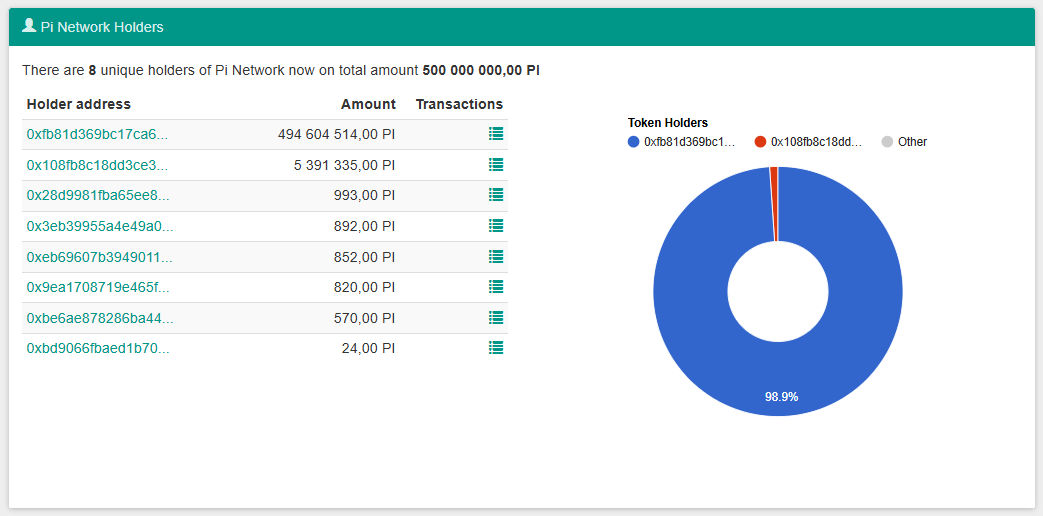1043x516 pixels.
Task: Click the blue legend dot for 0xfb81d369bc1
Action: coord(633,142)
